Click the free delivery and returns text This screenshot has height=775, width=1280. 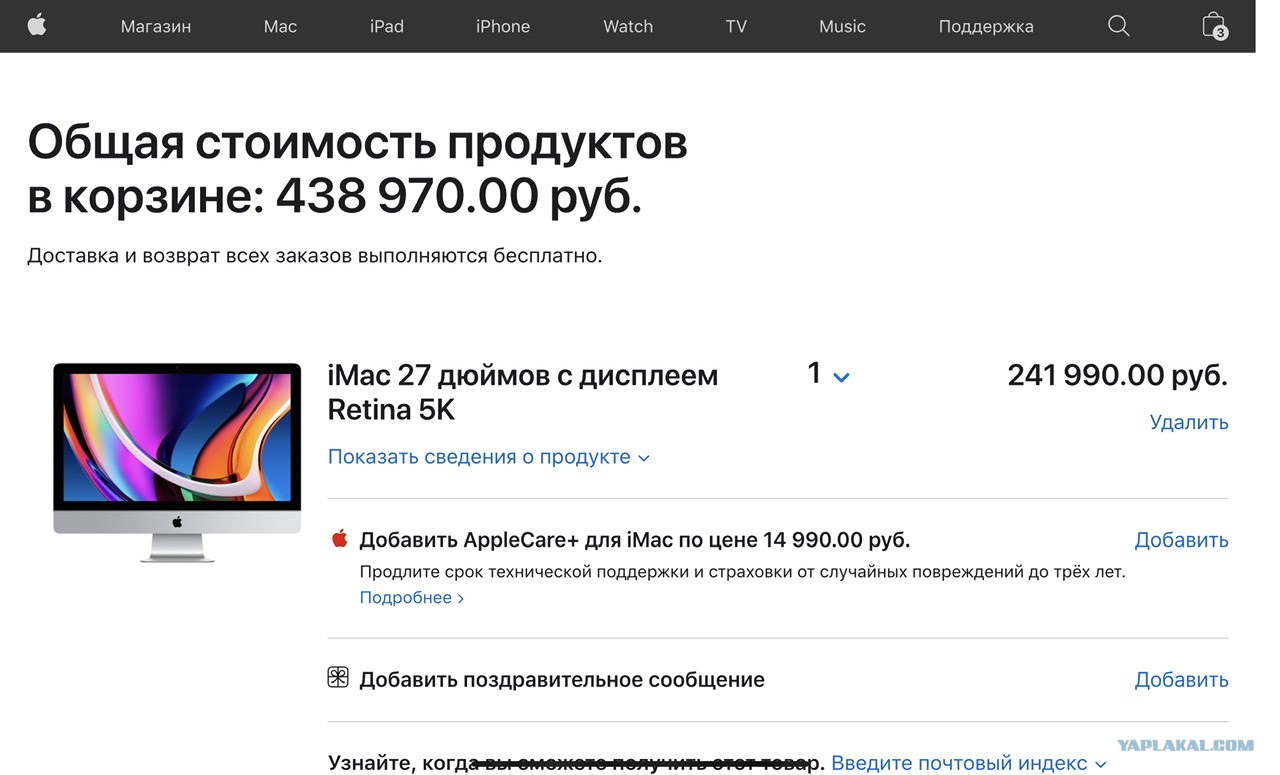(x=315, y=255)
